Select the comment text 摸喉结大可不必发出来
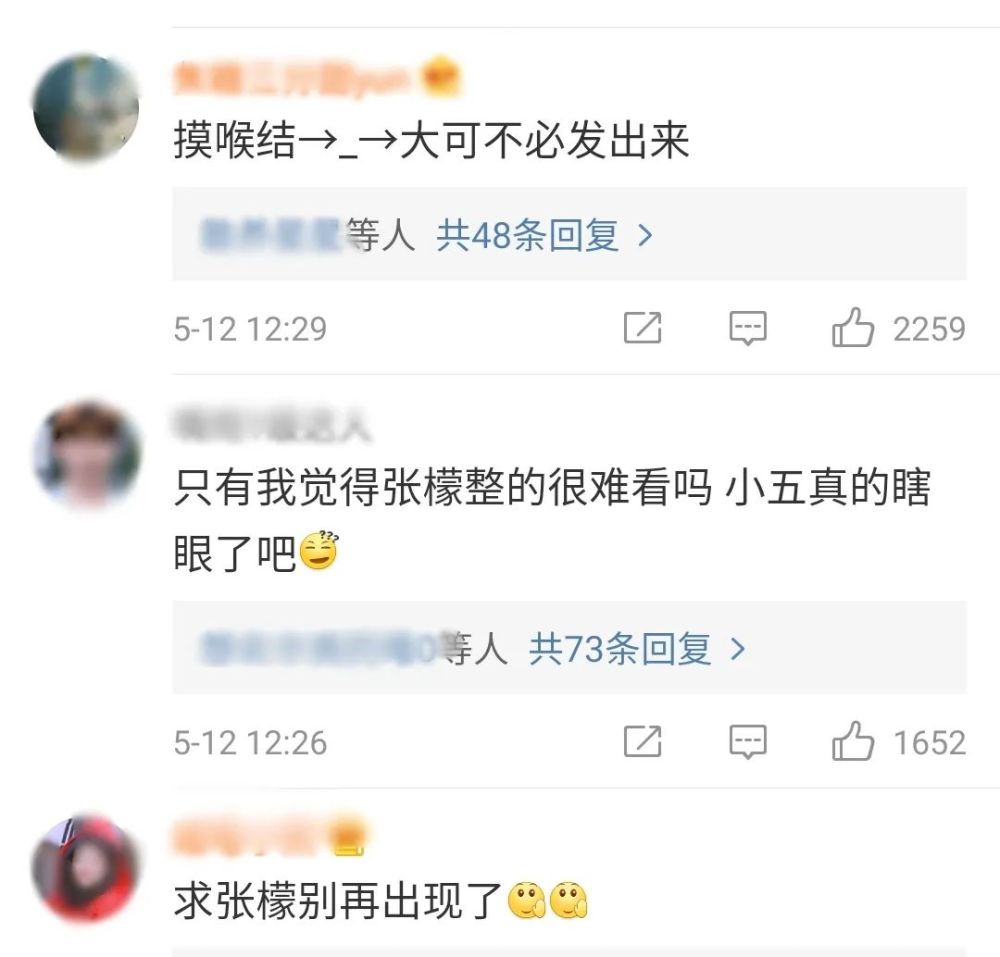Screen dimensions: 1000x957 tap(432, 140)
